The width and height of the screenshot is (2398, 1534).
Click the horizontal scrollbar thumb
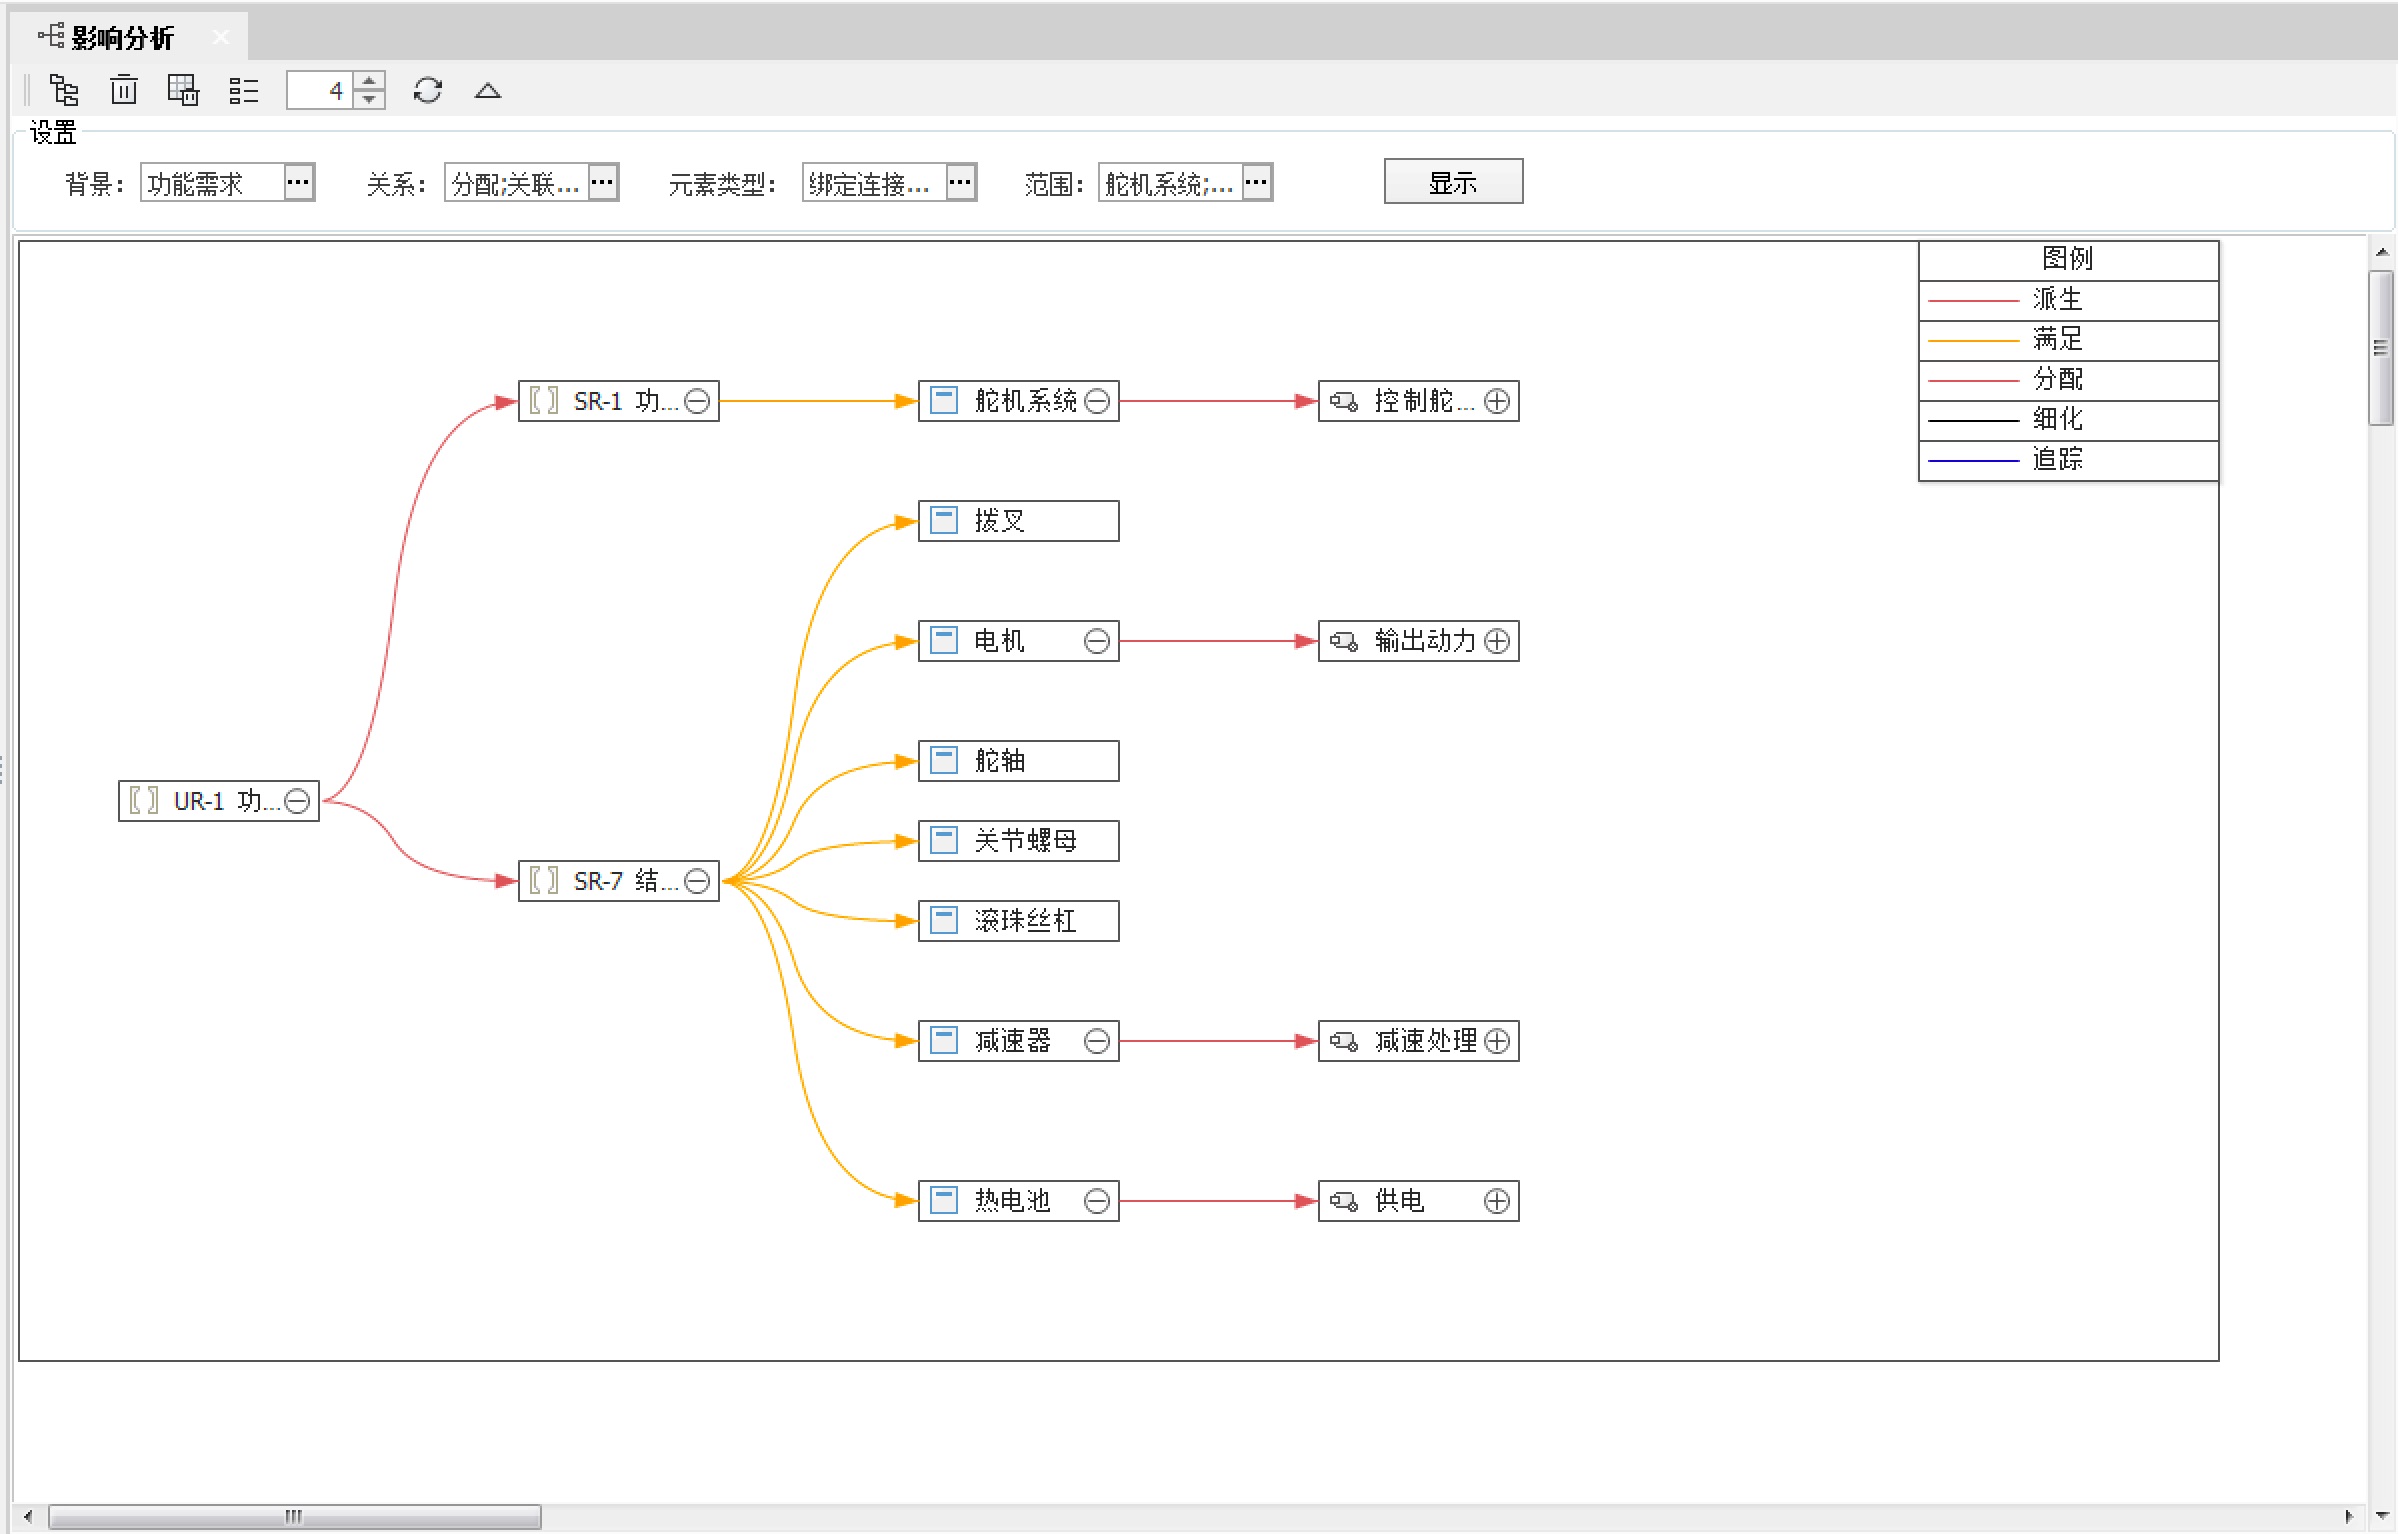click(294, 1516)
